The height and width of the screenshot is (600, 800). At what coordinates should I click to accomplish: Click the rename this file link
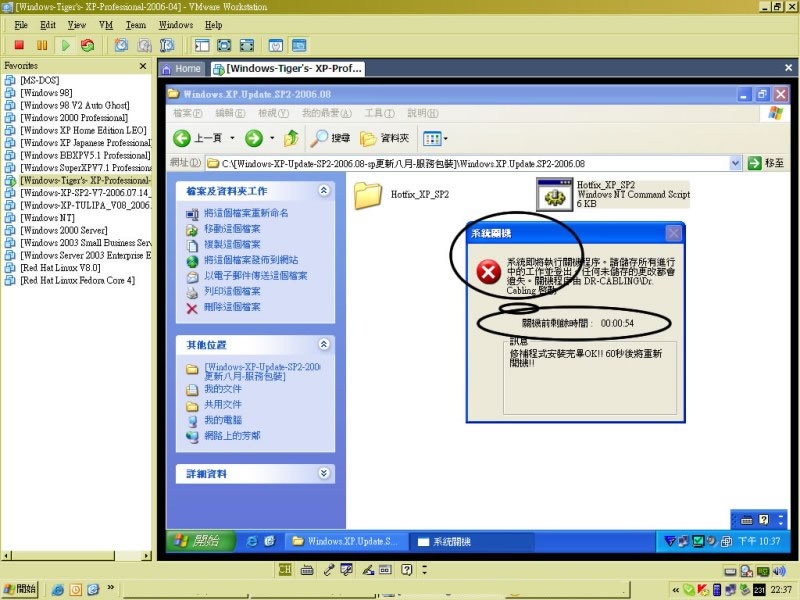[x=246, y=213]
